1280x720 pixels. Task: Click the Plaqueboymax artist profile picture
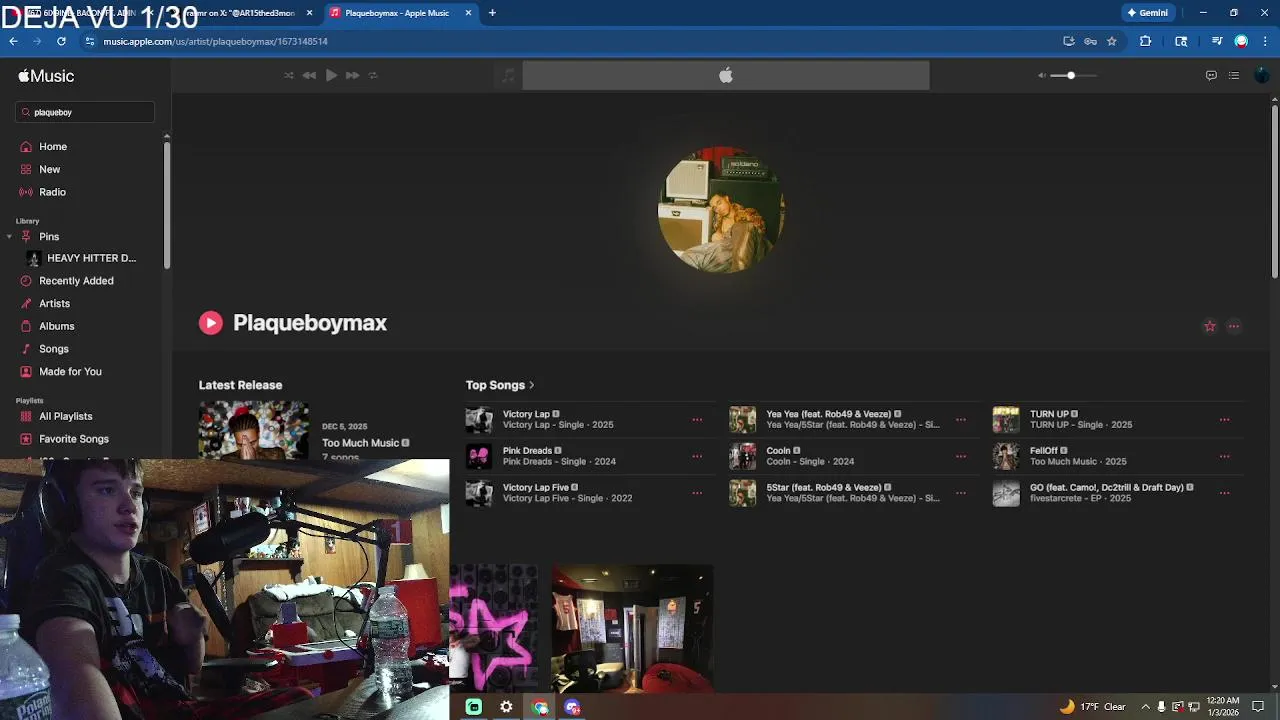pos(721,210)
